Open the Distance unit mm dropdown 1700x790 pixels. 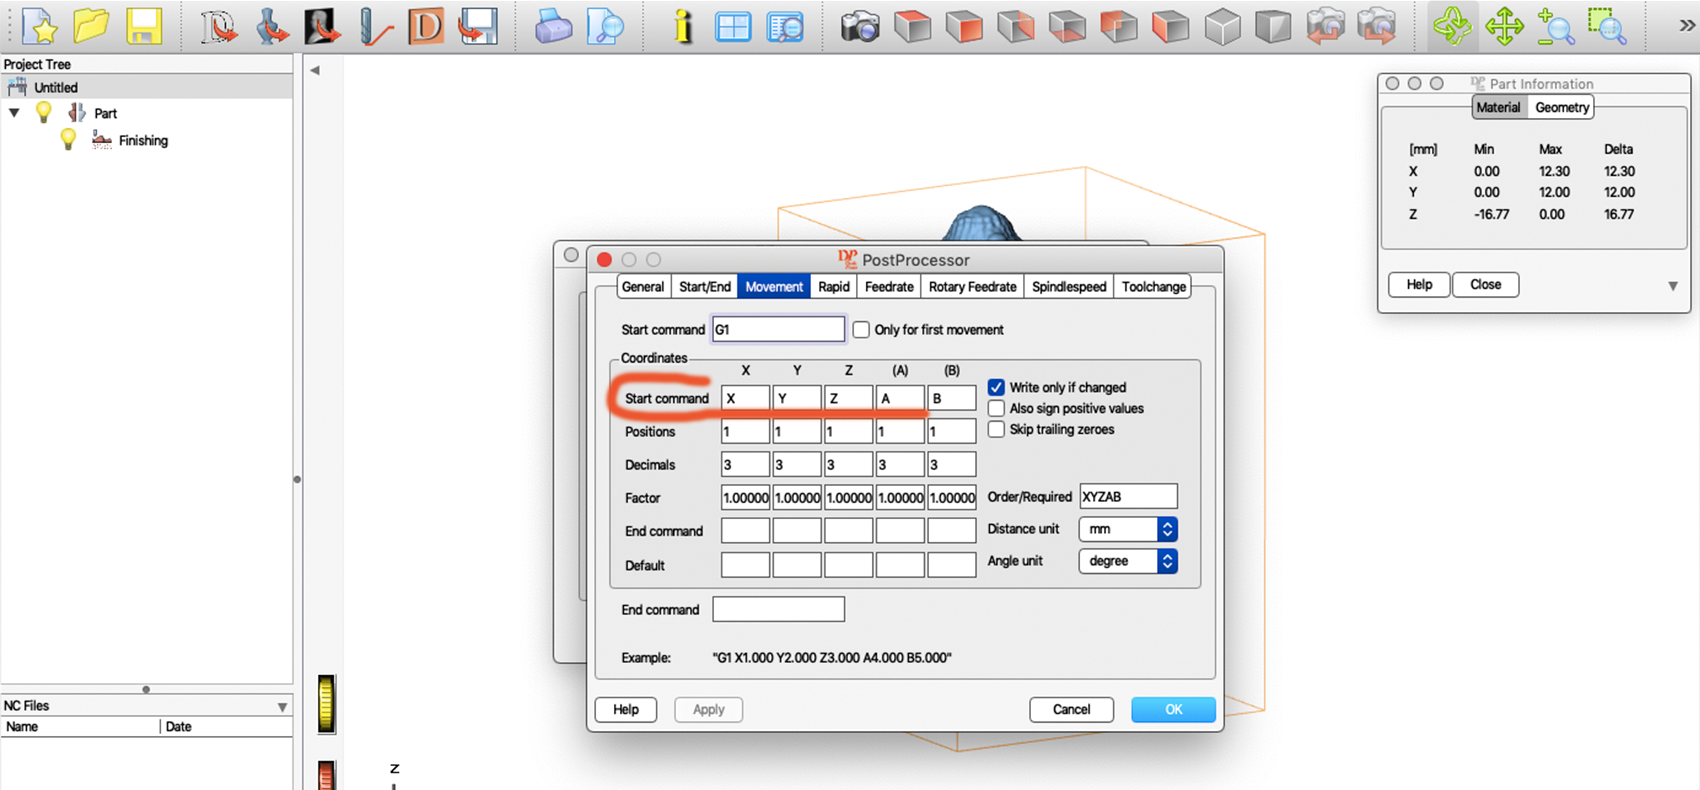[1127, 529]
